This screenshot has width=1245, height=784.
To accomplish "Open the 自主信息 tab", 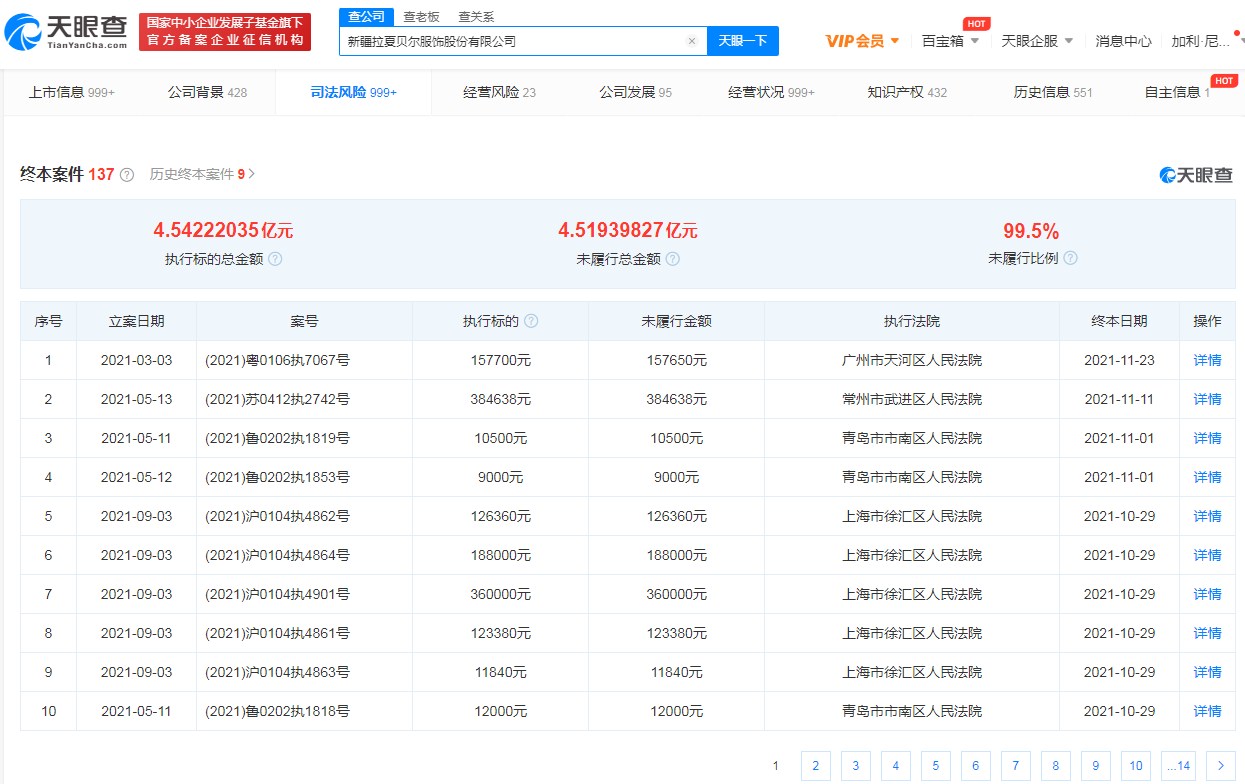I will [x=1177, y=92].
